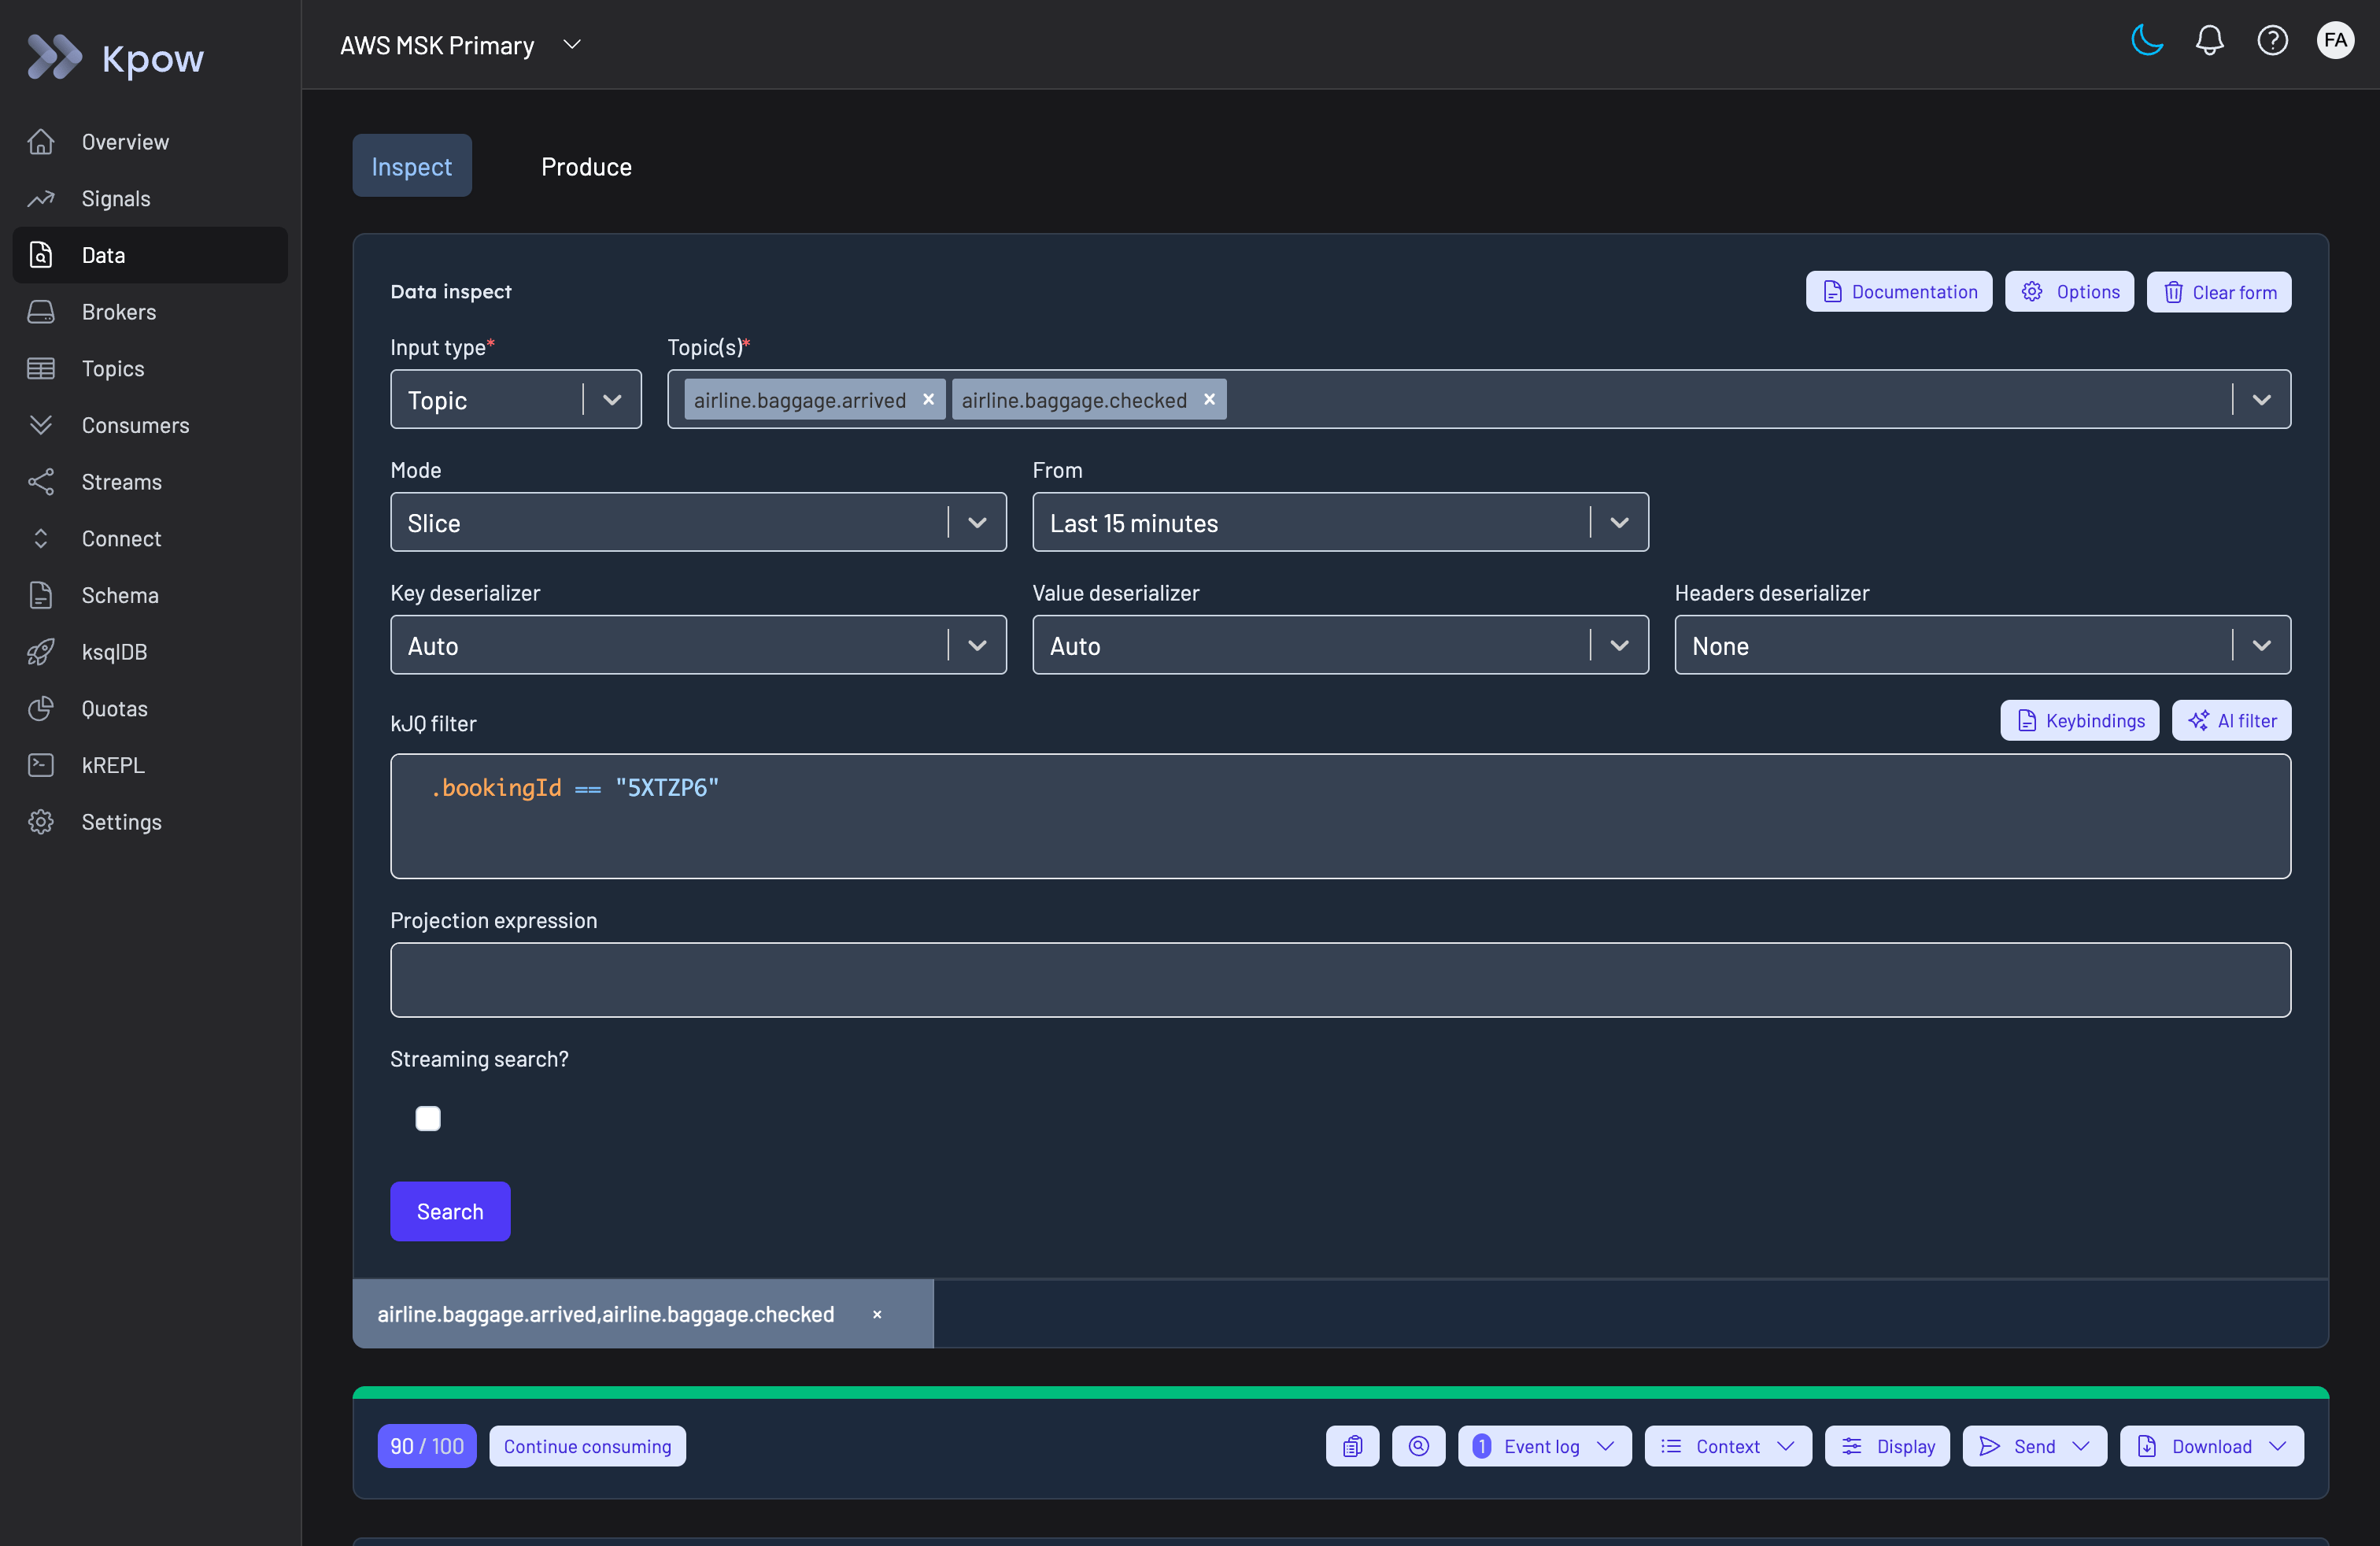Open the Mode Slice dropdown
This screenshot has height=1546, width=2380.
(698, 523)
